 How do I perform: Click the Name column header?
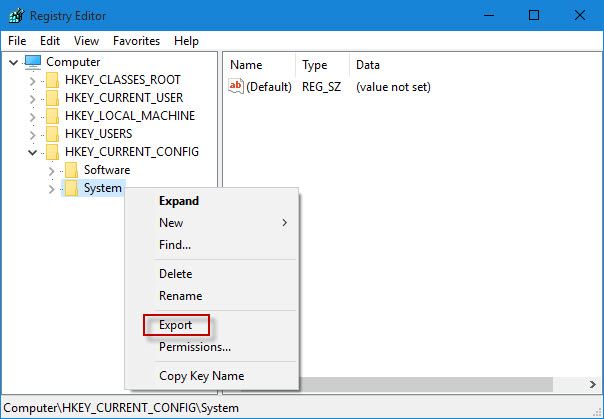pyautogui.click(x=246, y=65)
